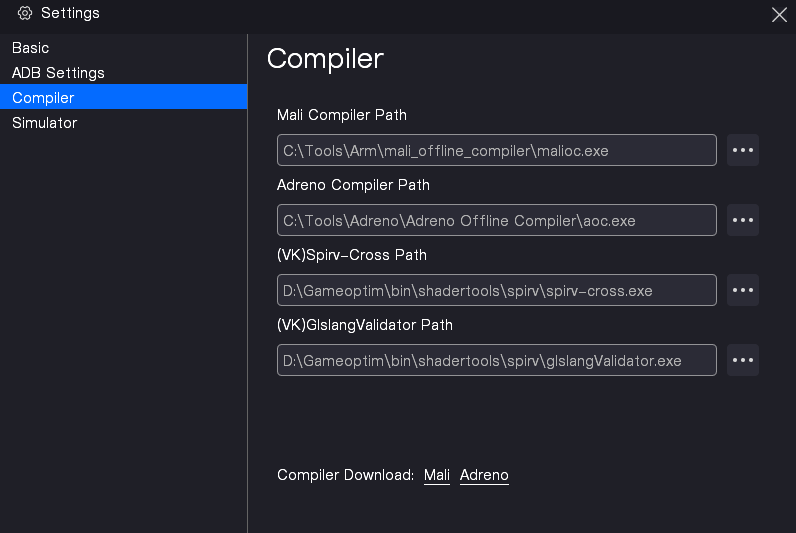
Task: Click the Compiler page heading
Action: pos(325,59)
